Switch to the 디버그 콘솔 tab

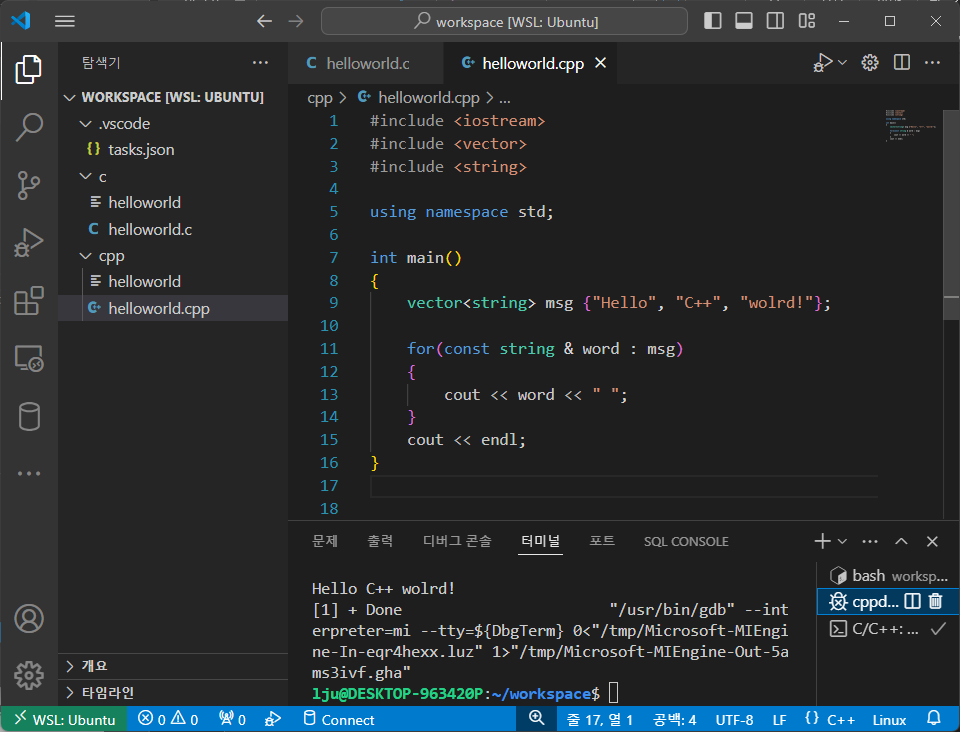(457, 541)
